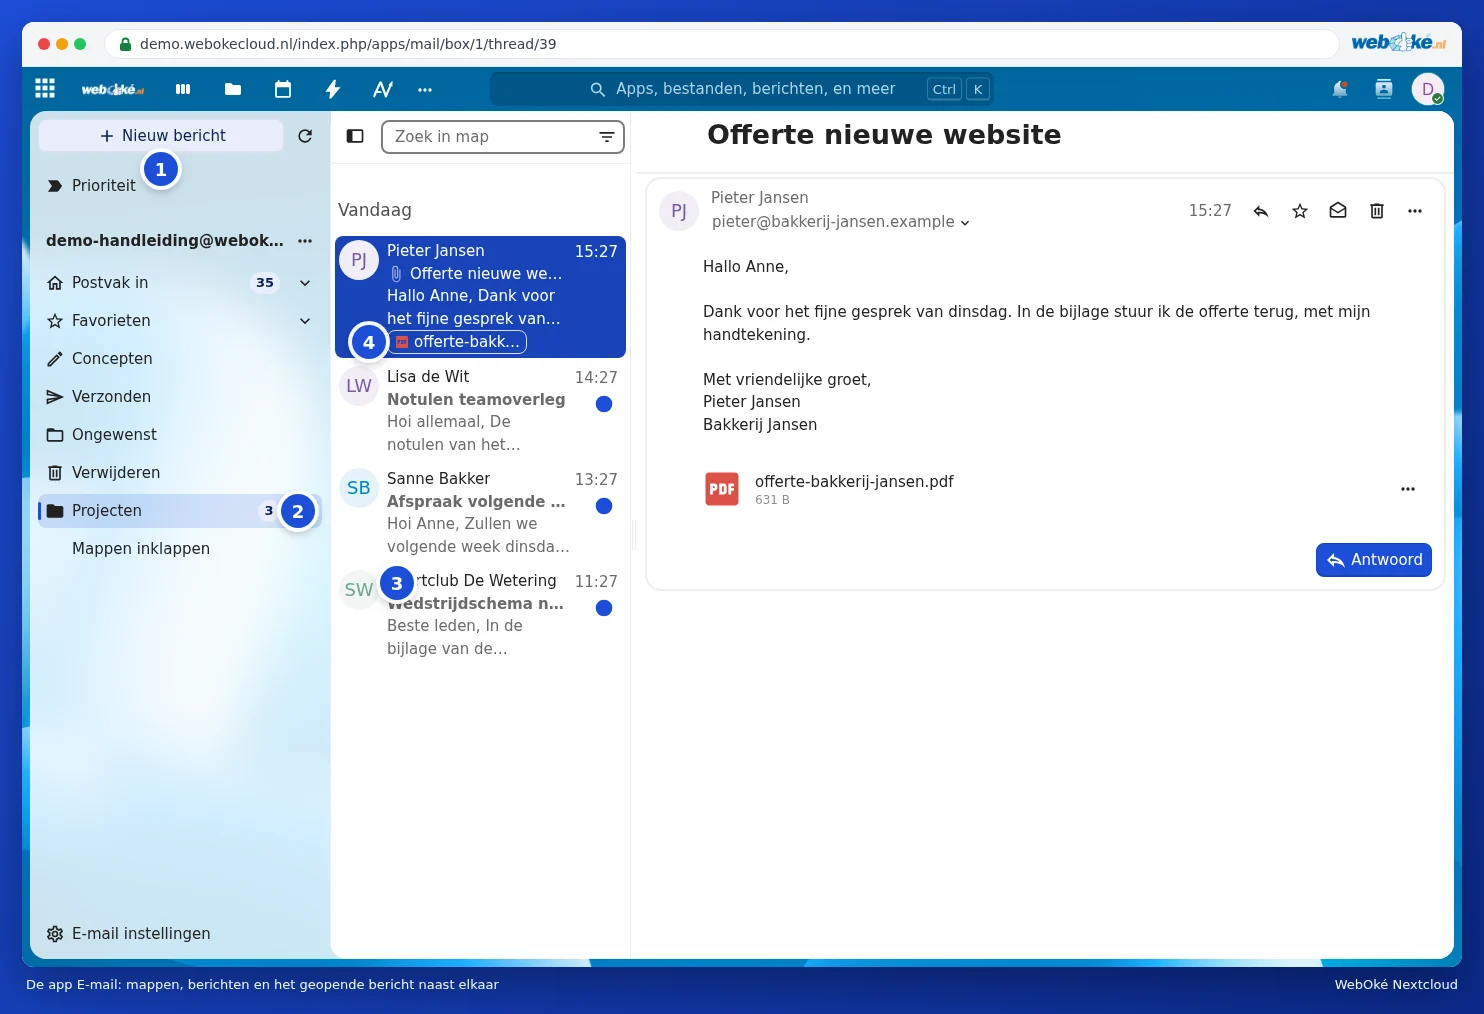Open the Ongewenst folder

(x=180, y=435)
